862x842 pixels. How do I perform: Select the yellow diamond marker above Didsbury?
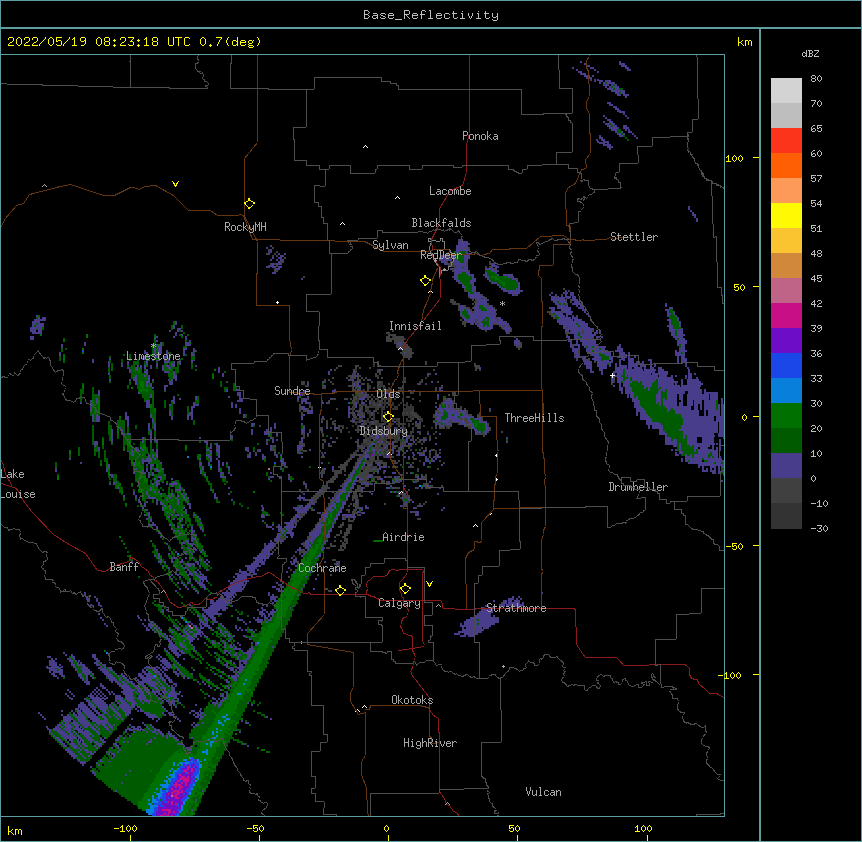388,417
